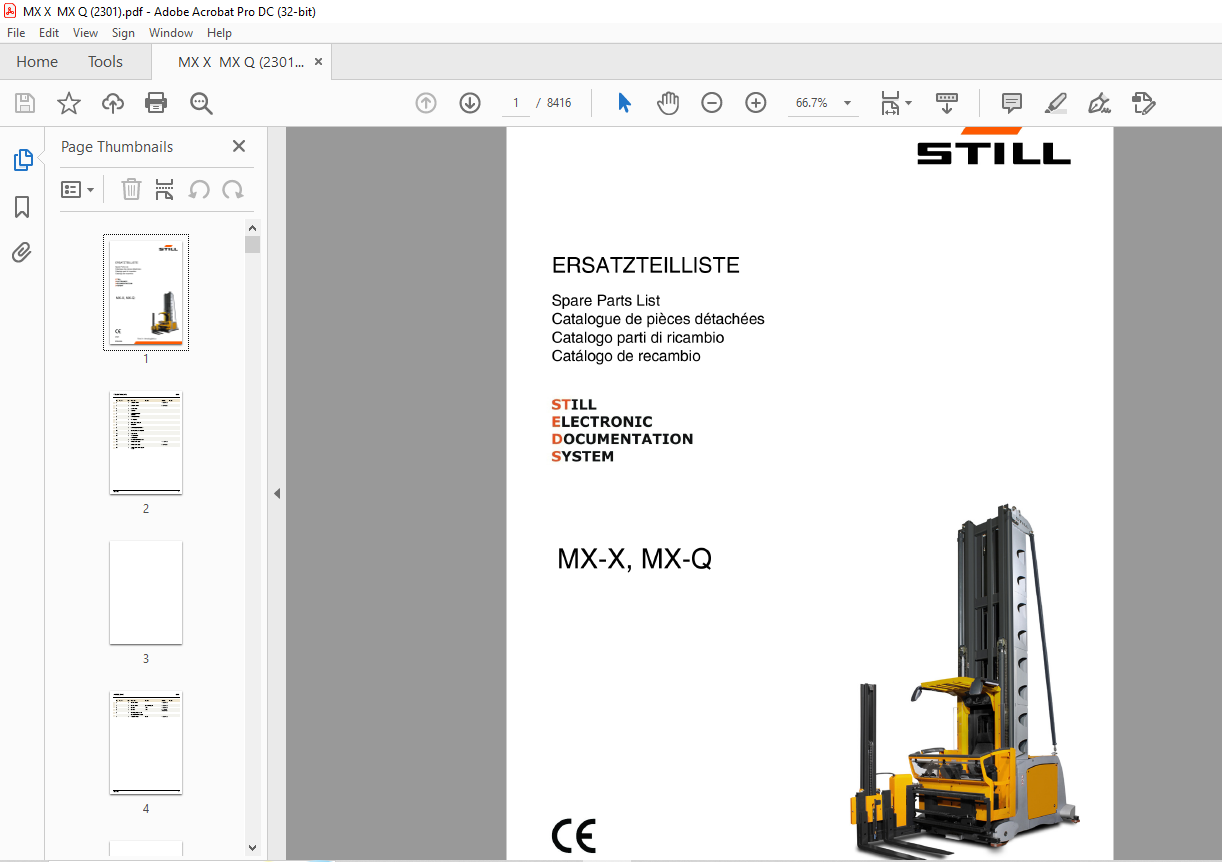Select the Highlight text pen tool
Viewport: 1222px width, 862px height.
(x=1056, y=103)
